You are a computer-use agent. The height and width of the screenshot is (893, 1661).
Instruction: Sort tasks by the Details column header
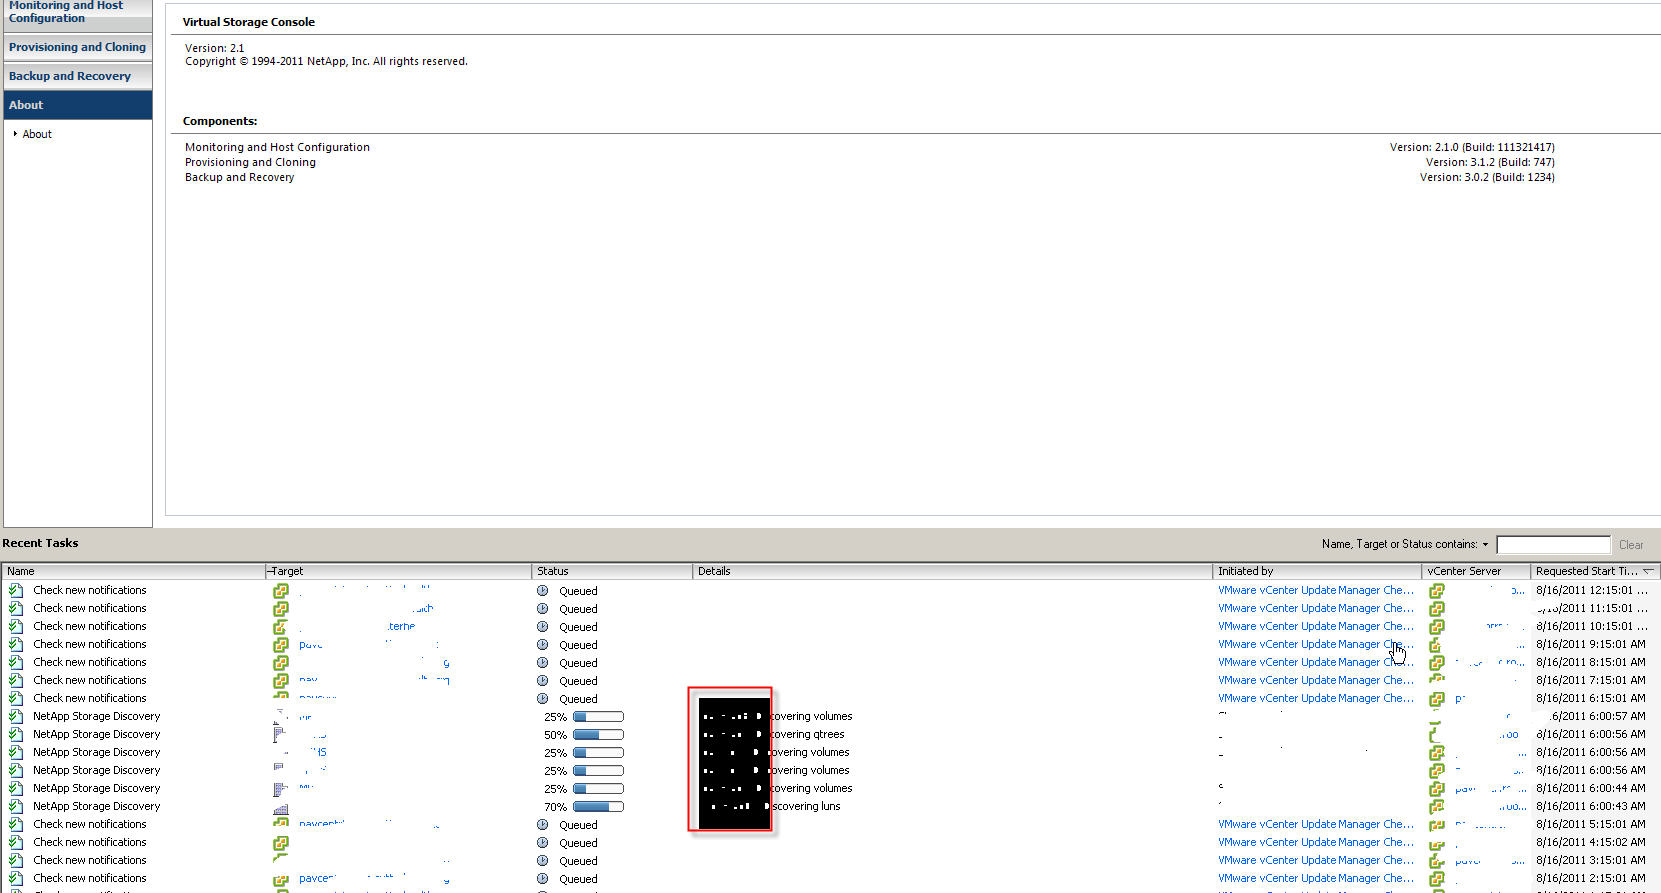pos(953,571)
